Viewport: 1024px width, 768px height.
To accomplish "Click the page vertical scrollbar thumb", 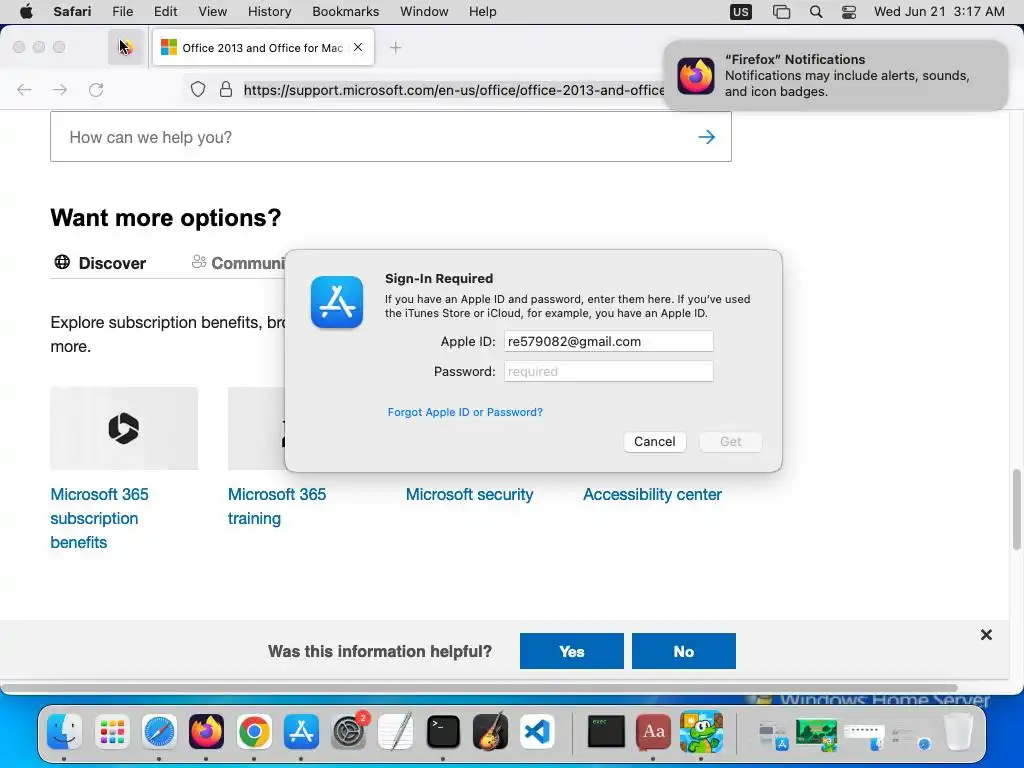I will pos(1017,509).
